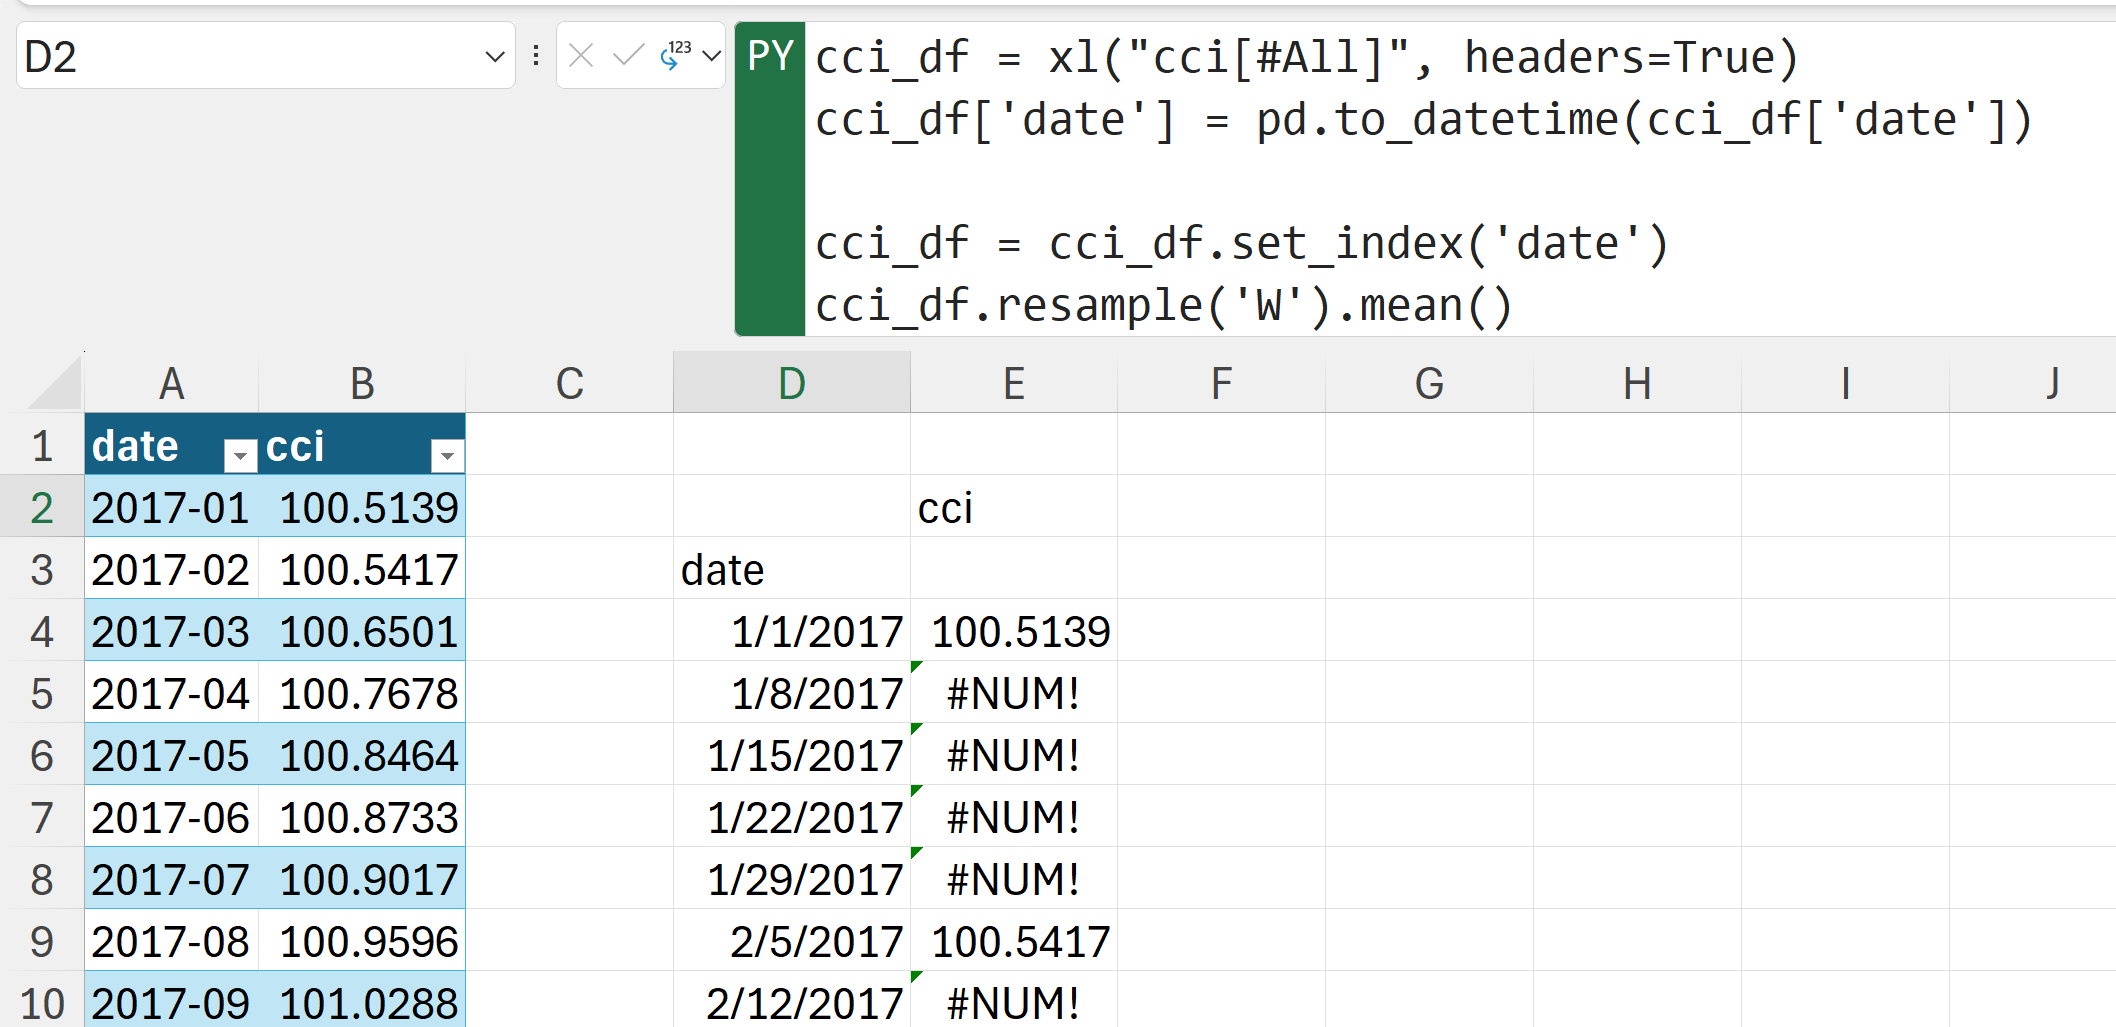Viewport: 2116px width, 1027px height.
Task: Click the formula bar resize dots handle
Action: pos(536,56)
